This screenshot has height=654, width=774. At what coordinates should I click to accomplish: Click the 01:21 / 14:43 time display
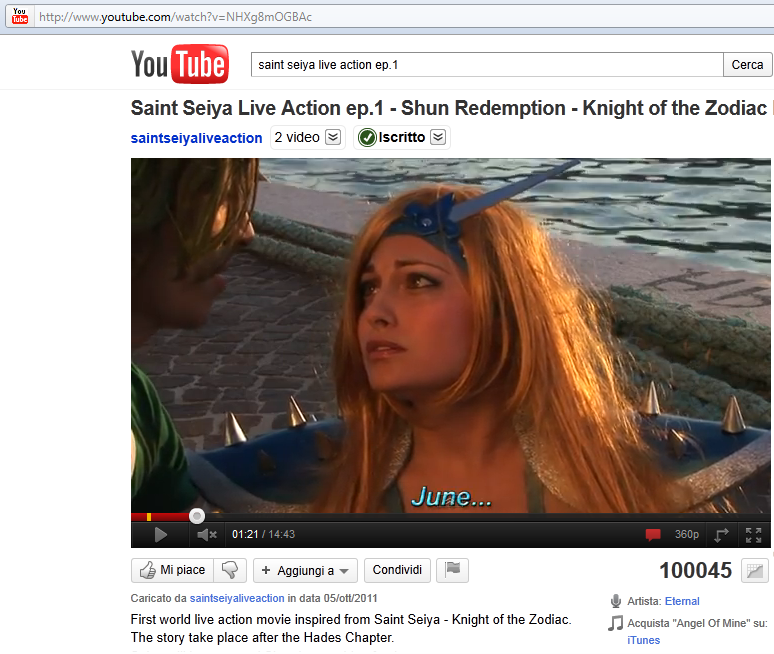coord(263,535)
